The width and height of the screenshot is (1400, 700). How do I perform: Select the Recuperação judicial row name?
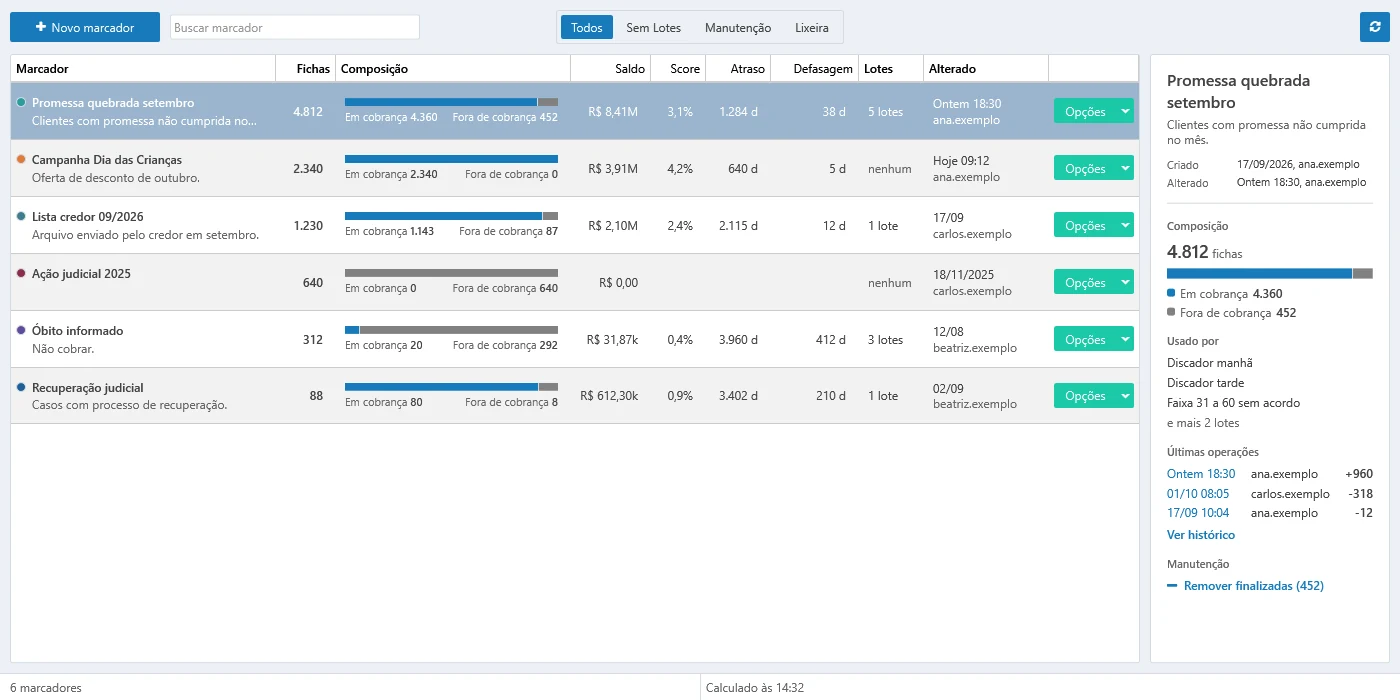pos(88,388)
